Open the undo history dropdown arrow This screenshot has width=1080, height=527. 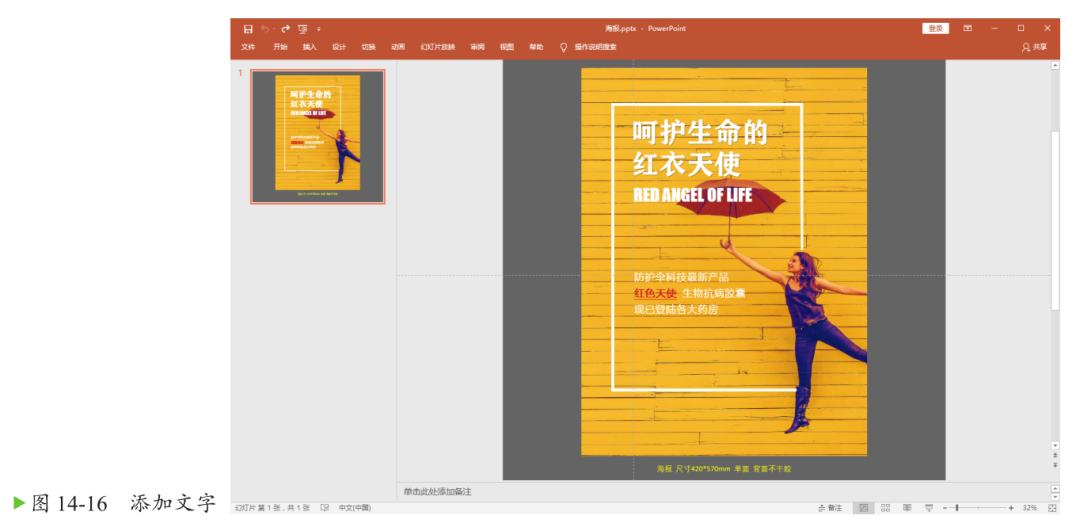point(273,29)
